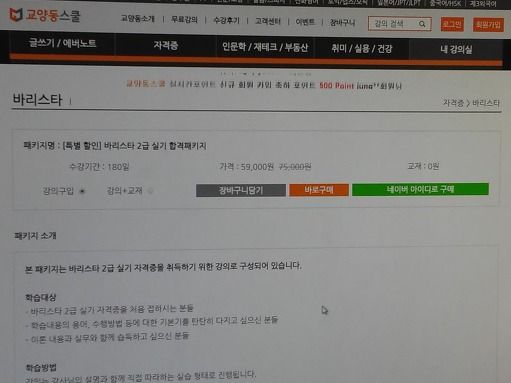511x383 pixels.
Task: Open the 고객센터 menu link
Action: 268,21
